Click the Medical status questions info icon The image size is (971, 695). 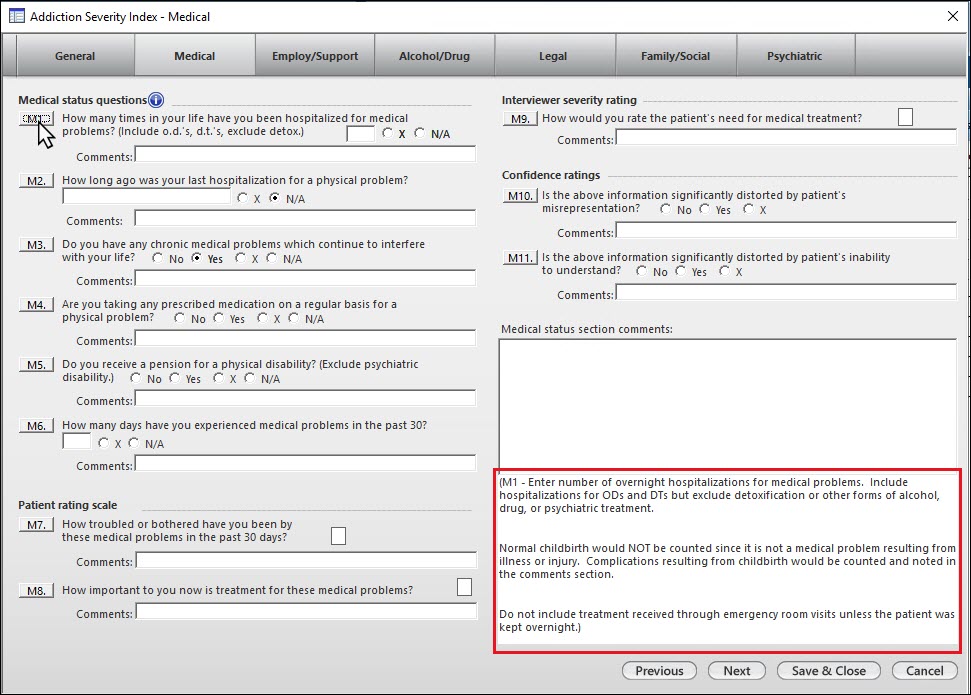156,100
